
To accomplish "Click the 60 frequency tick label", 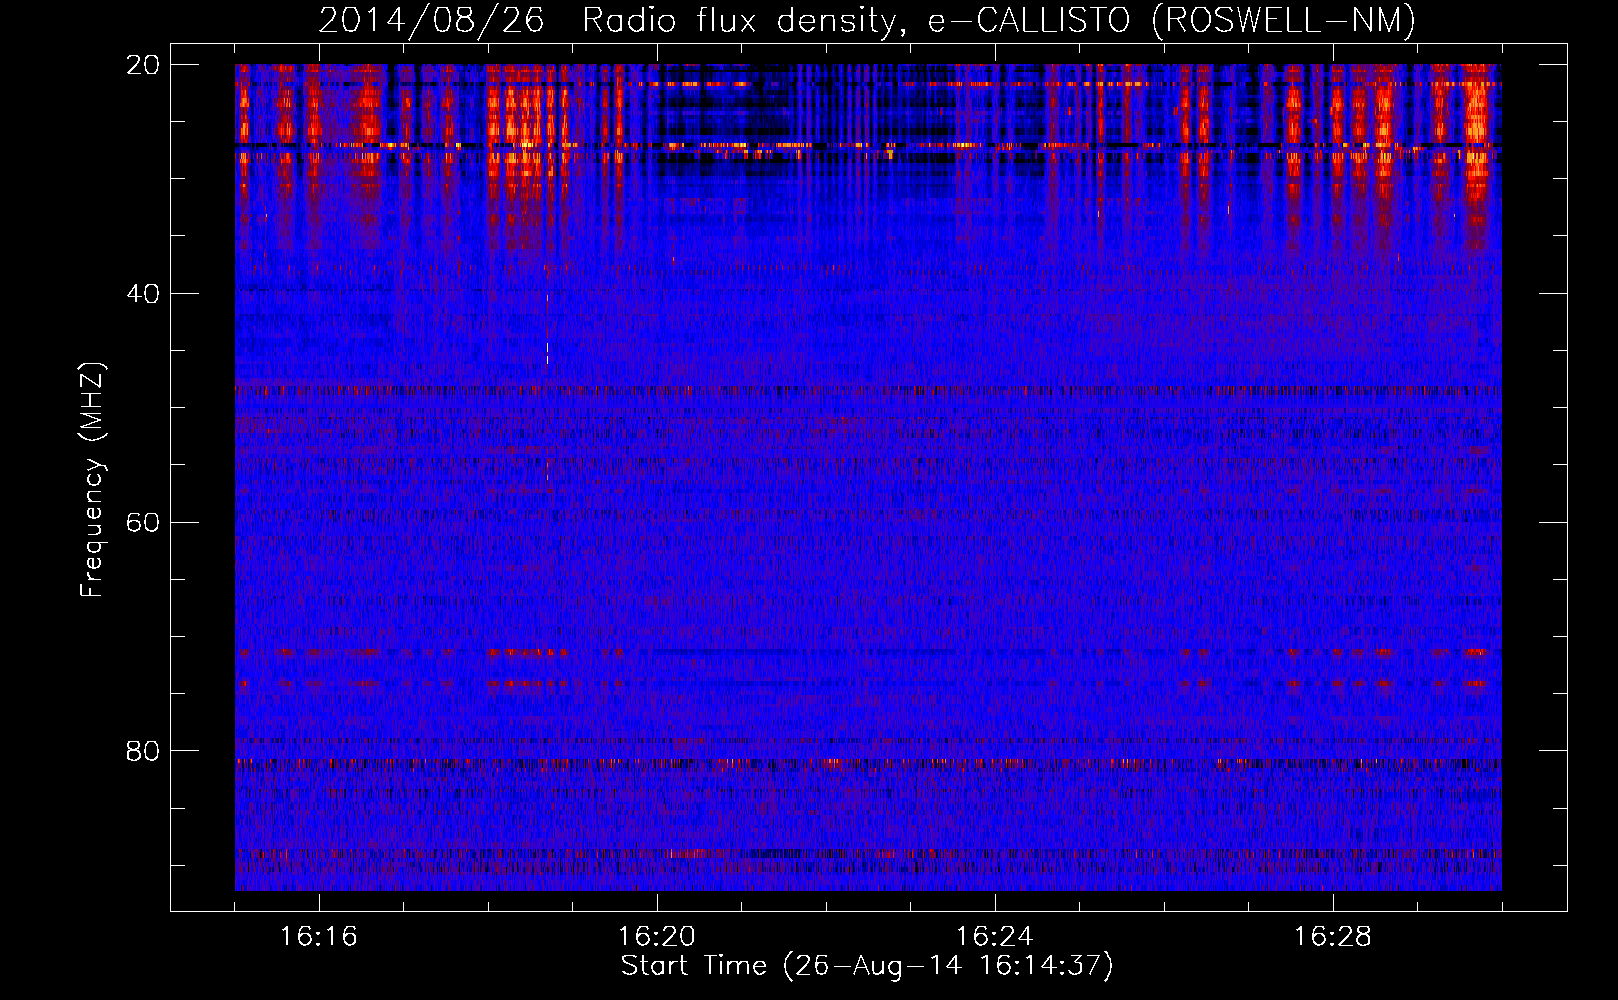I will point(143,523).
